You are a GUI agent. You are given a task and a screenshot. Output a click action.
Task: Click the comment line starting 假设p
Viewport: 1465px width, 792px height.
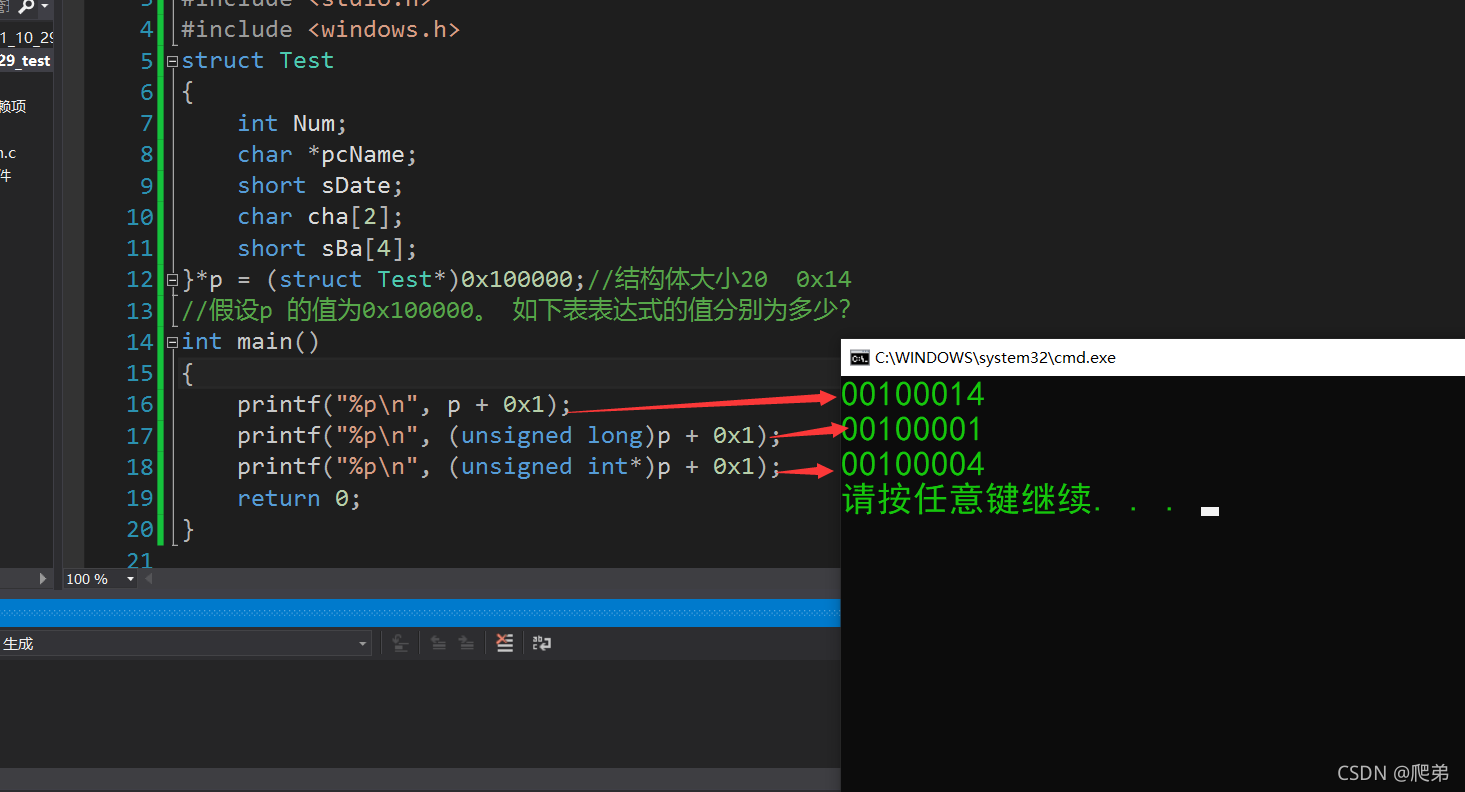(516, 310)
